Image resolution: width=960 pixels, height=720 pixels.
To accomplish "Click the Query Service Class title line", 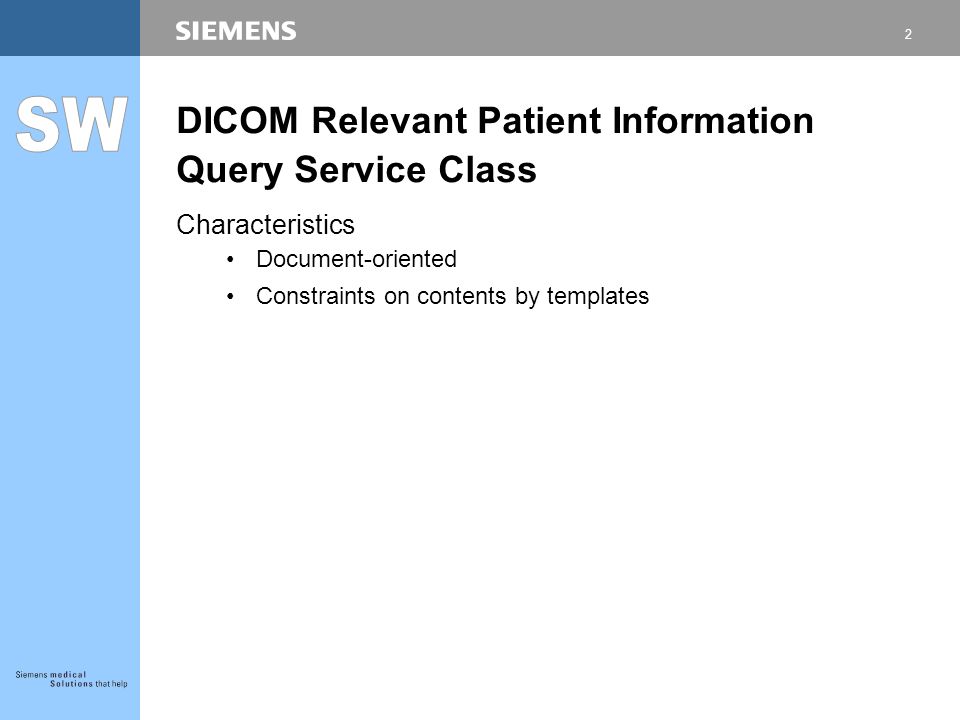I will 356,170.
